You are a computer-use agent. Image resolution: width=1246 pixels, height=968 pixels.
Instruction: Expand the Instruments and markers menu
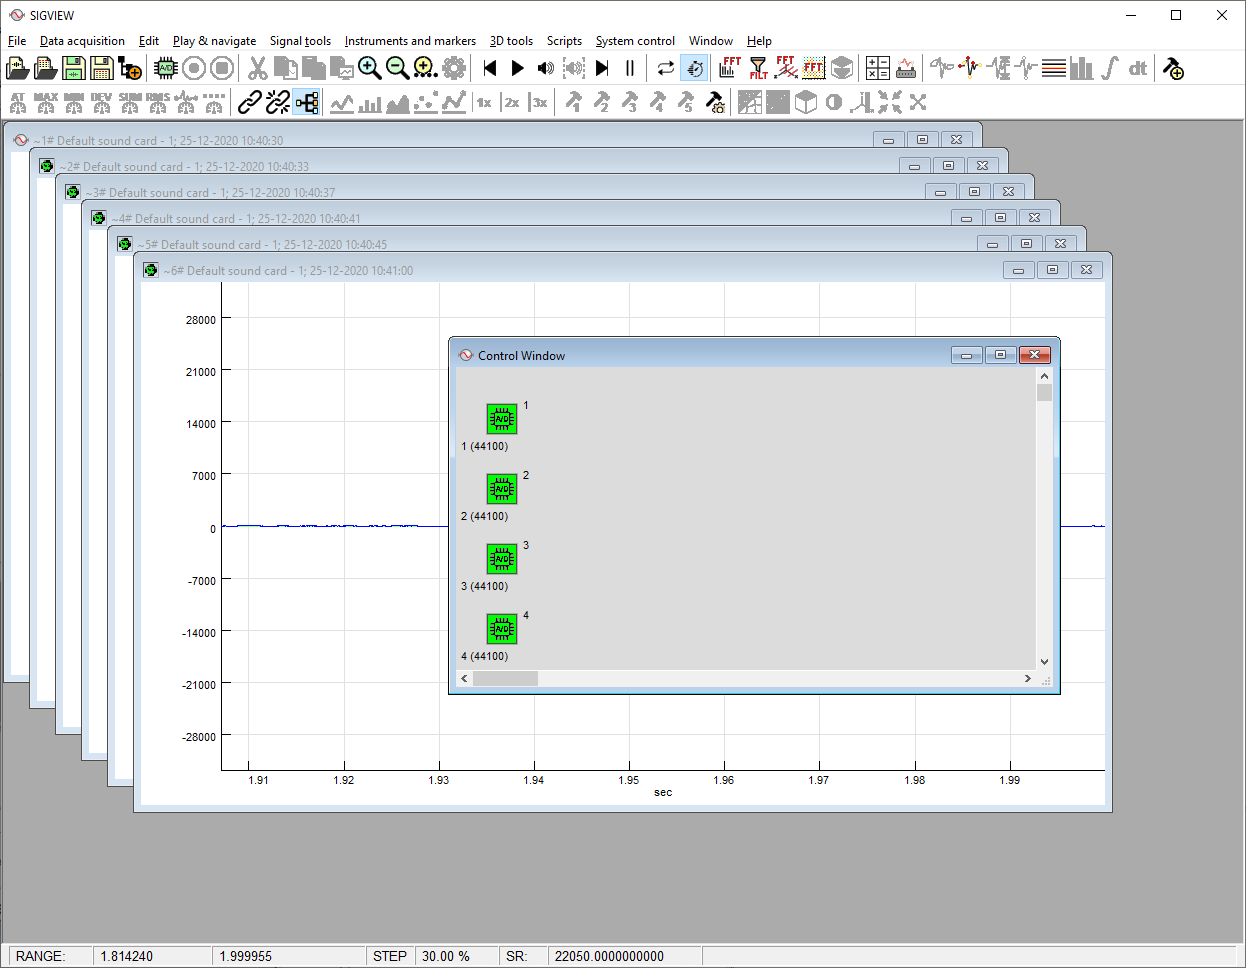[x=410, y=41]
